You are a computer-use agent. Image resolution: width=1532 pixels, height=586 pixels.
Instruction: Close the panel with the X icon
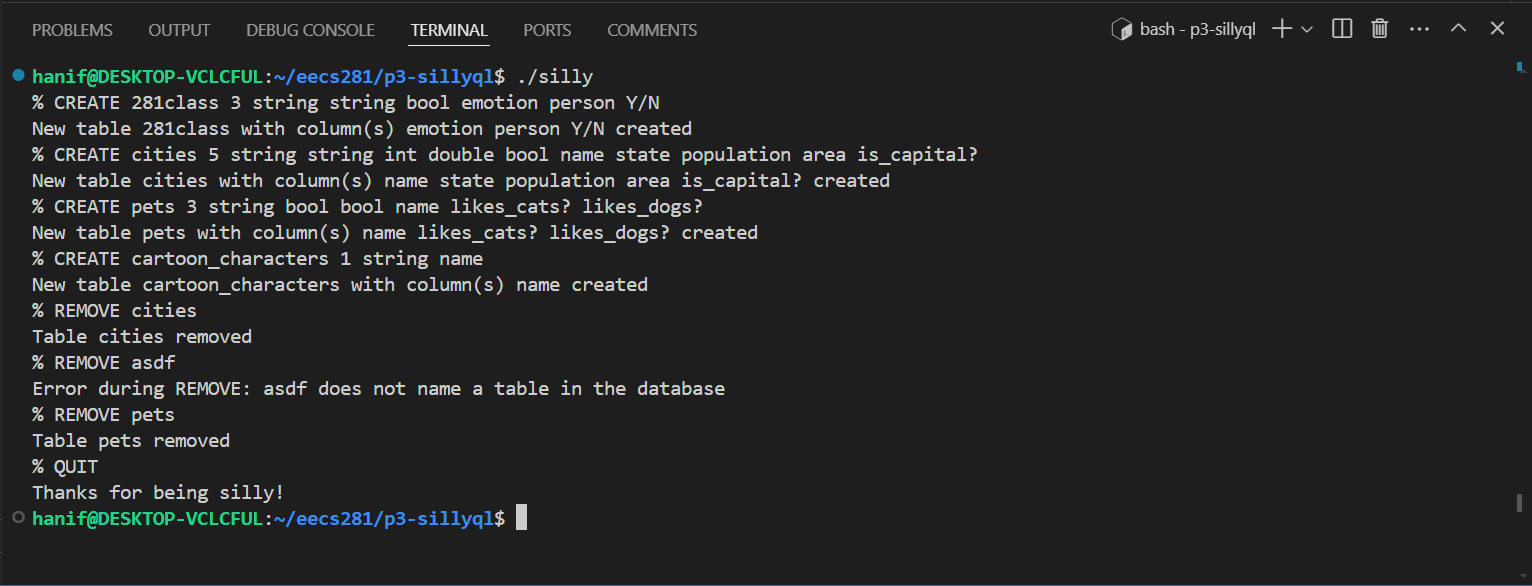[x=1497, y=29]
